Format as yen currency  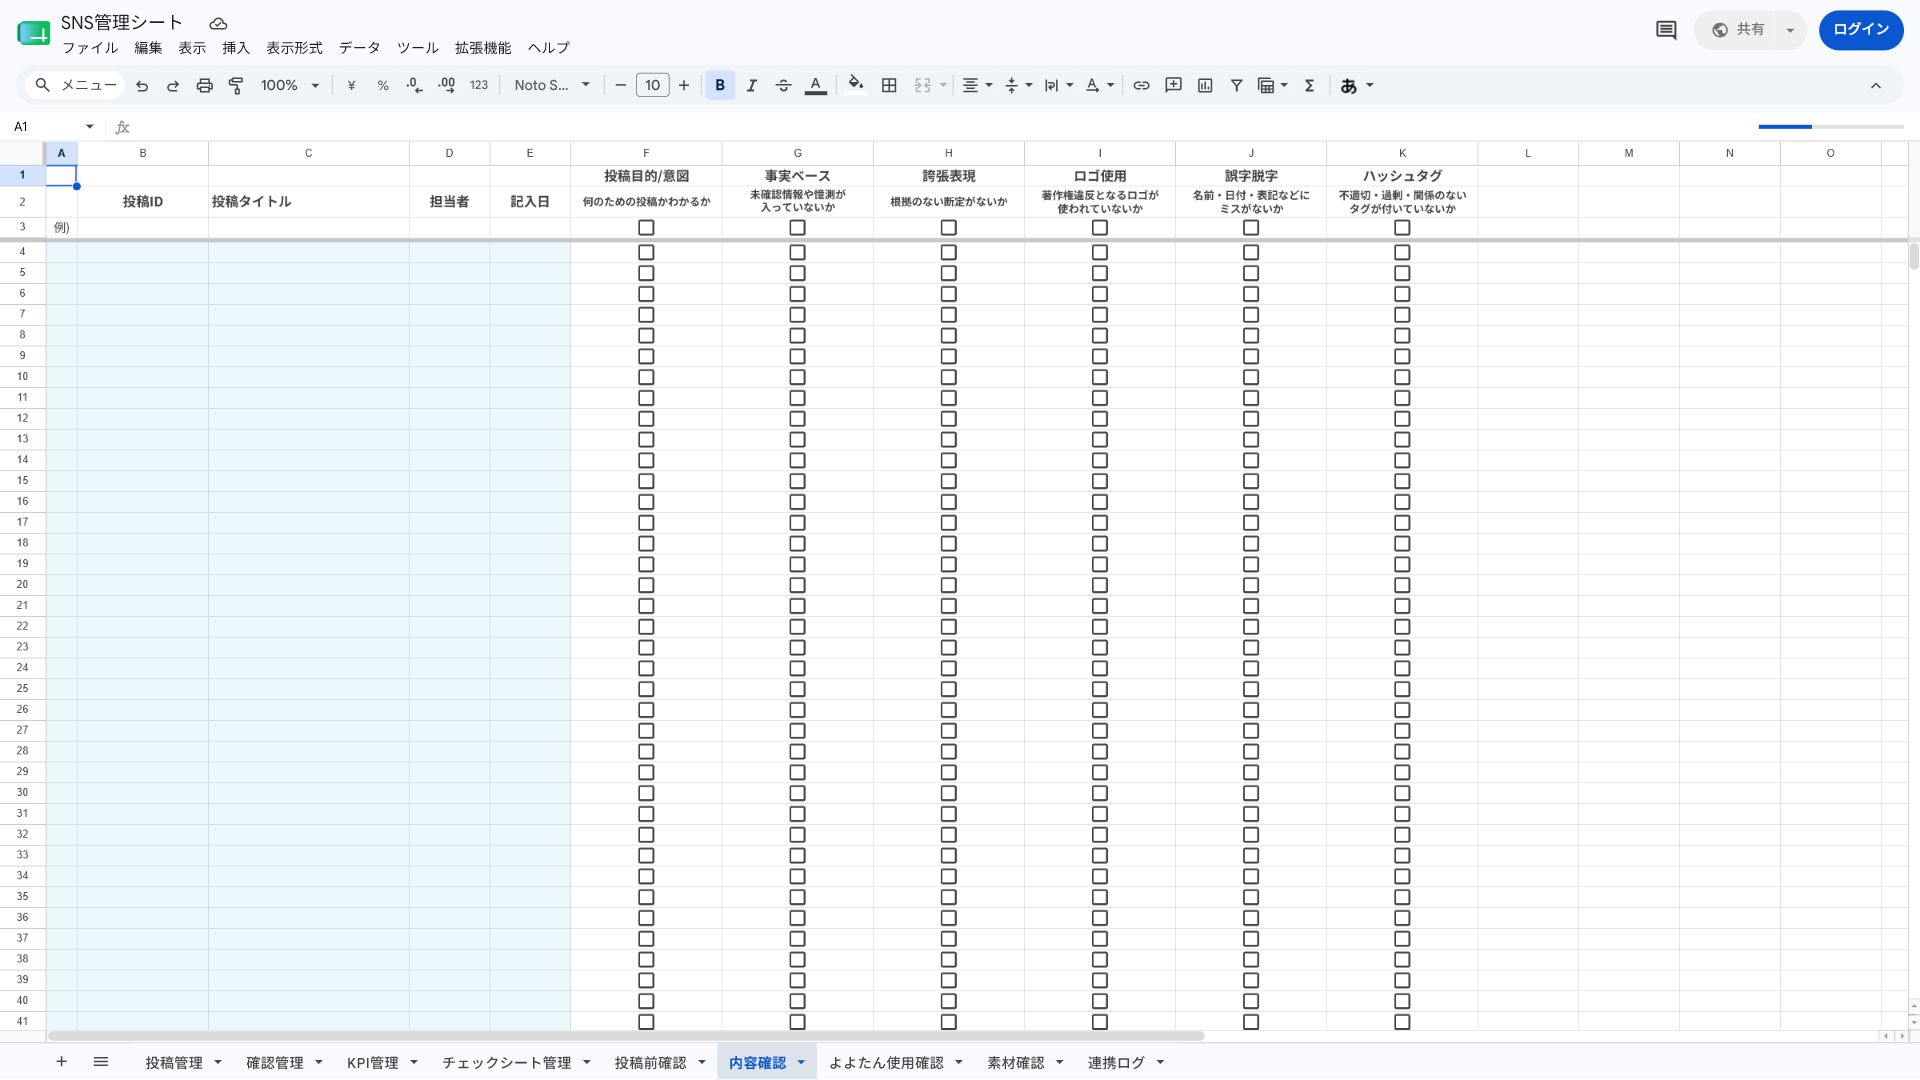coord(351,86)
